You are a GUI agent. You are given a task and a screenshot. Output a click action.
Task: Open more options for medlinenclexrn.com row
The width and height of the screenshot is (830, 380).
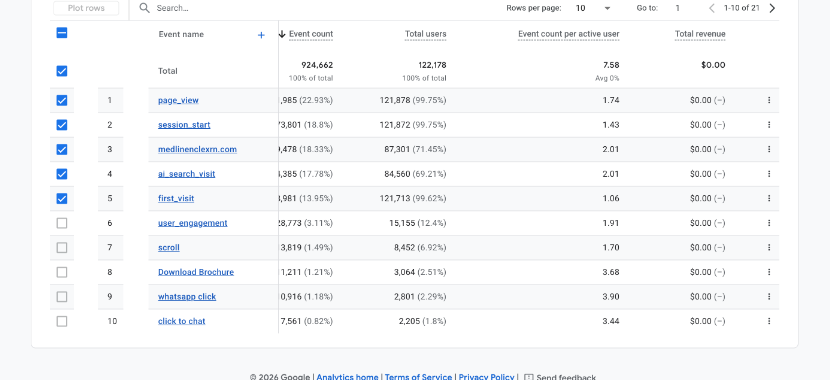[x=769, y=149]
